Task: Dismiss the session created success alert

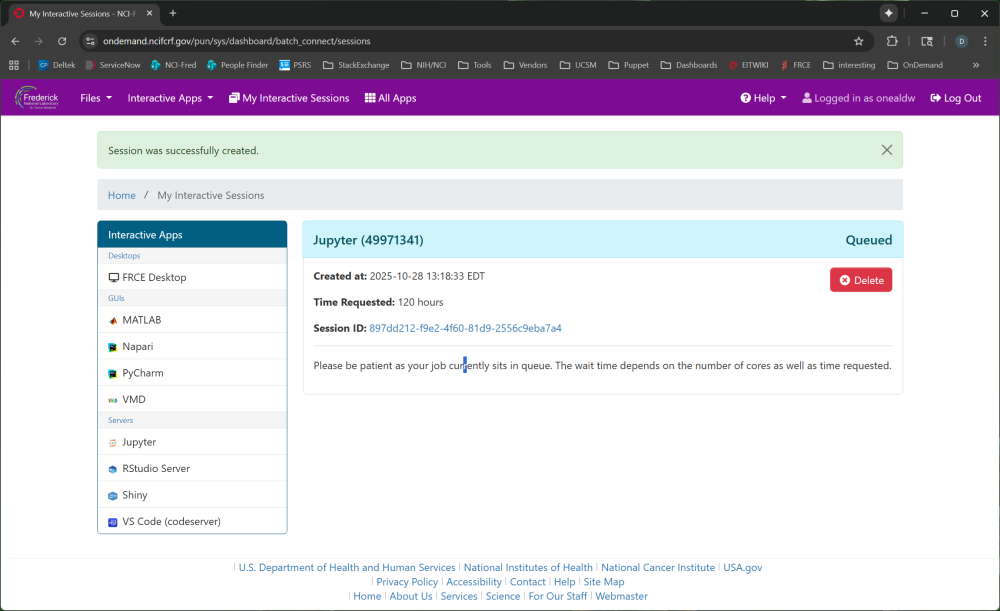Action: [x=886, y=150]
